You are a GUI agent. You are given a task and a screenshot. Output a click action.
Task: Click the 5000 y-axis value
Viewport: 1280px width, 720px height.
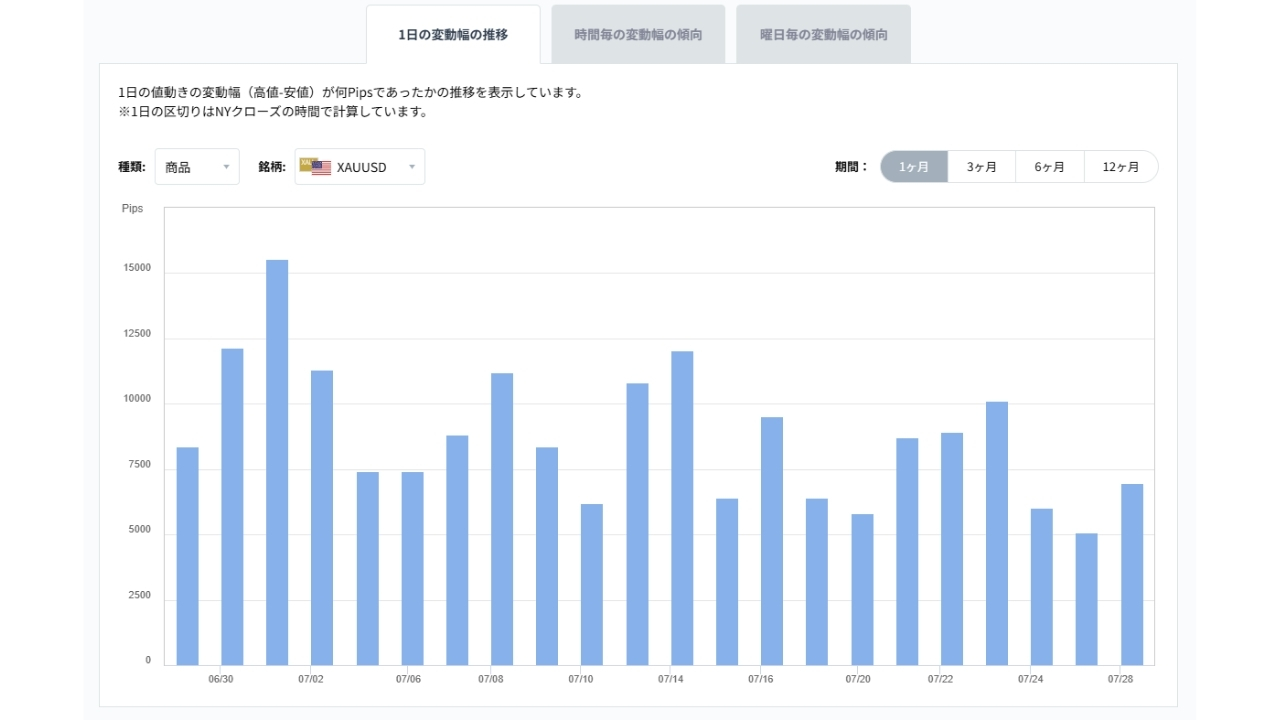coord(138,530)
